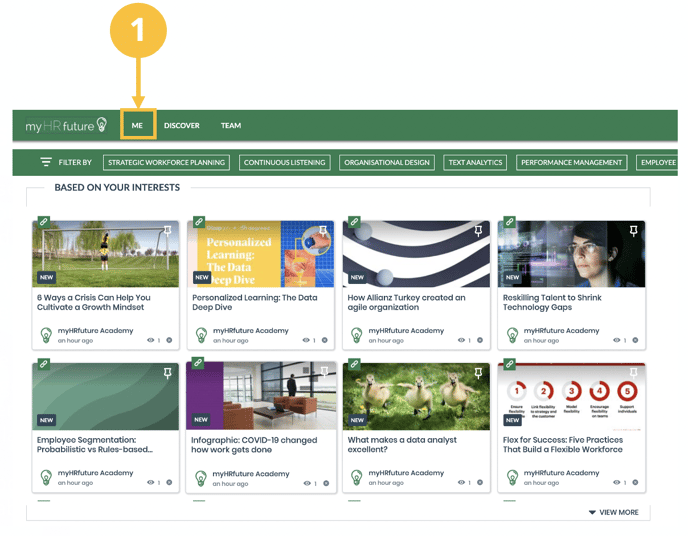
Task: Click link icon on Employee Segmentation card
Action: coord(43,364)
